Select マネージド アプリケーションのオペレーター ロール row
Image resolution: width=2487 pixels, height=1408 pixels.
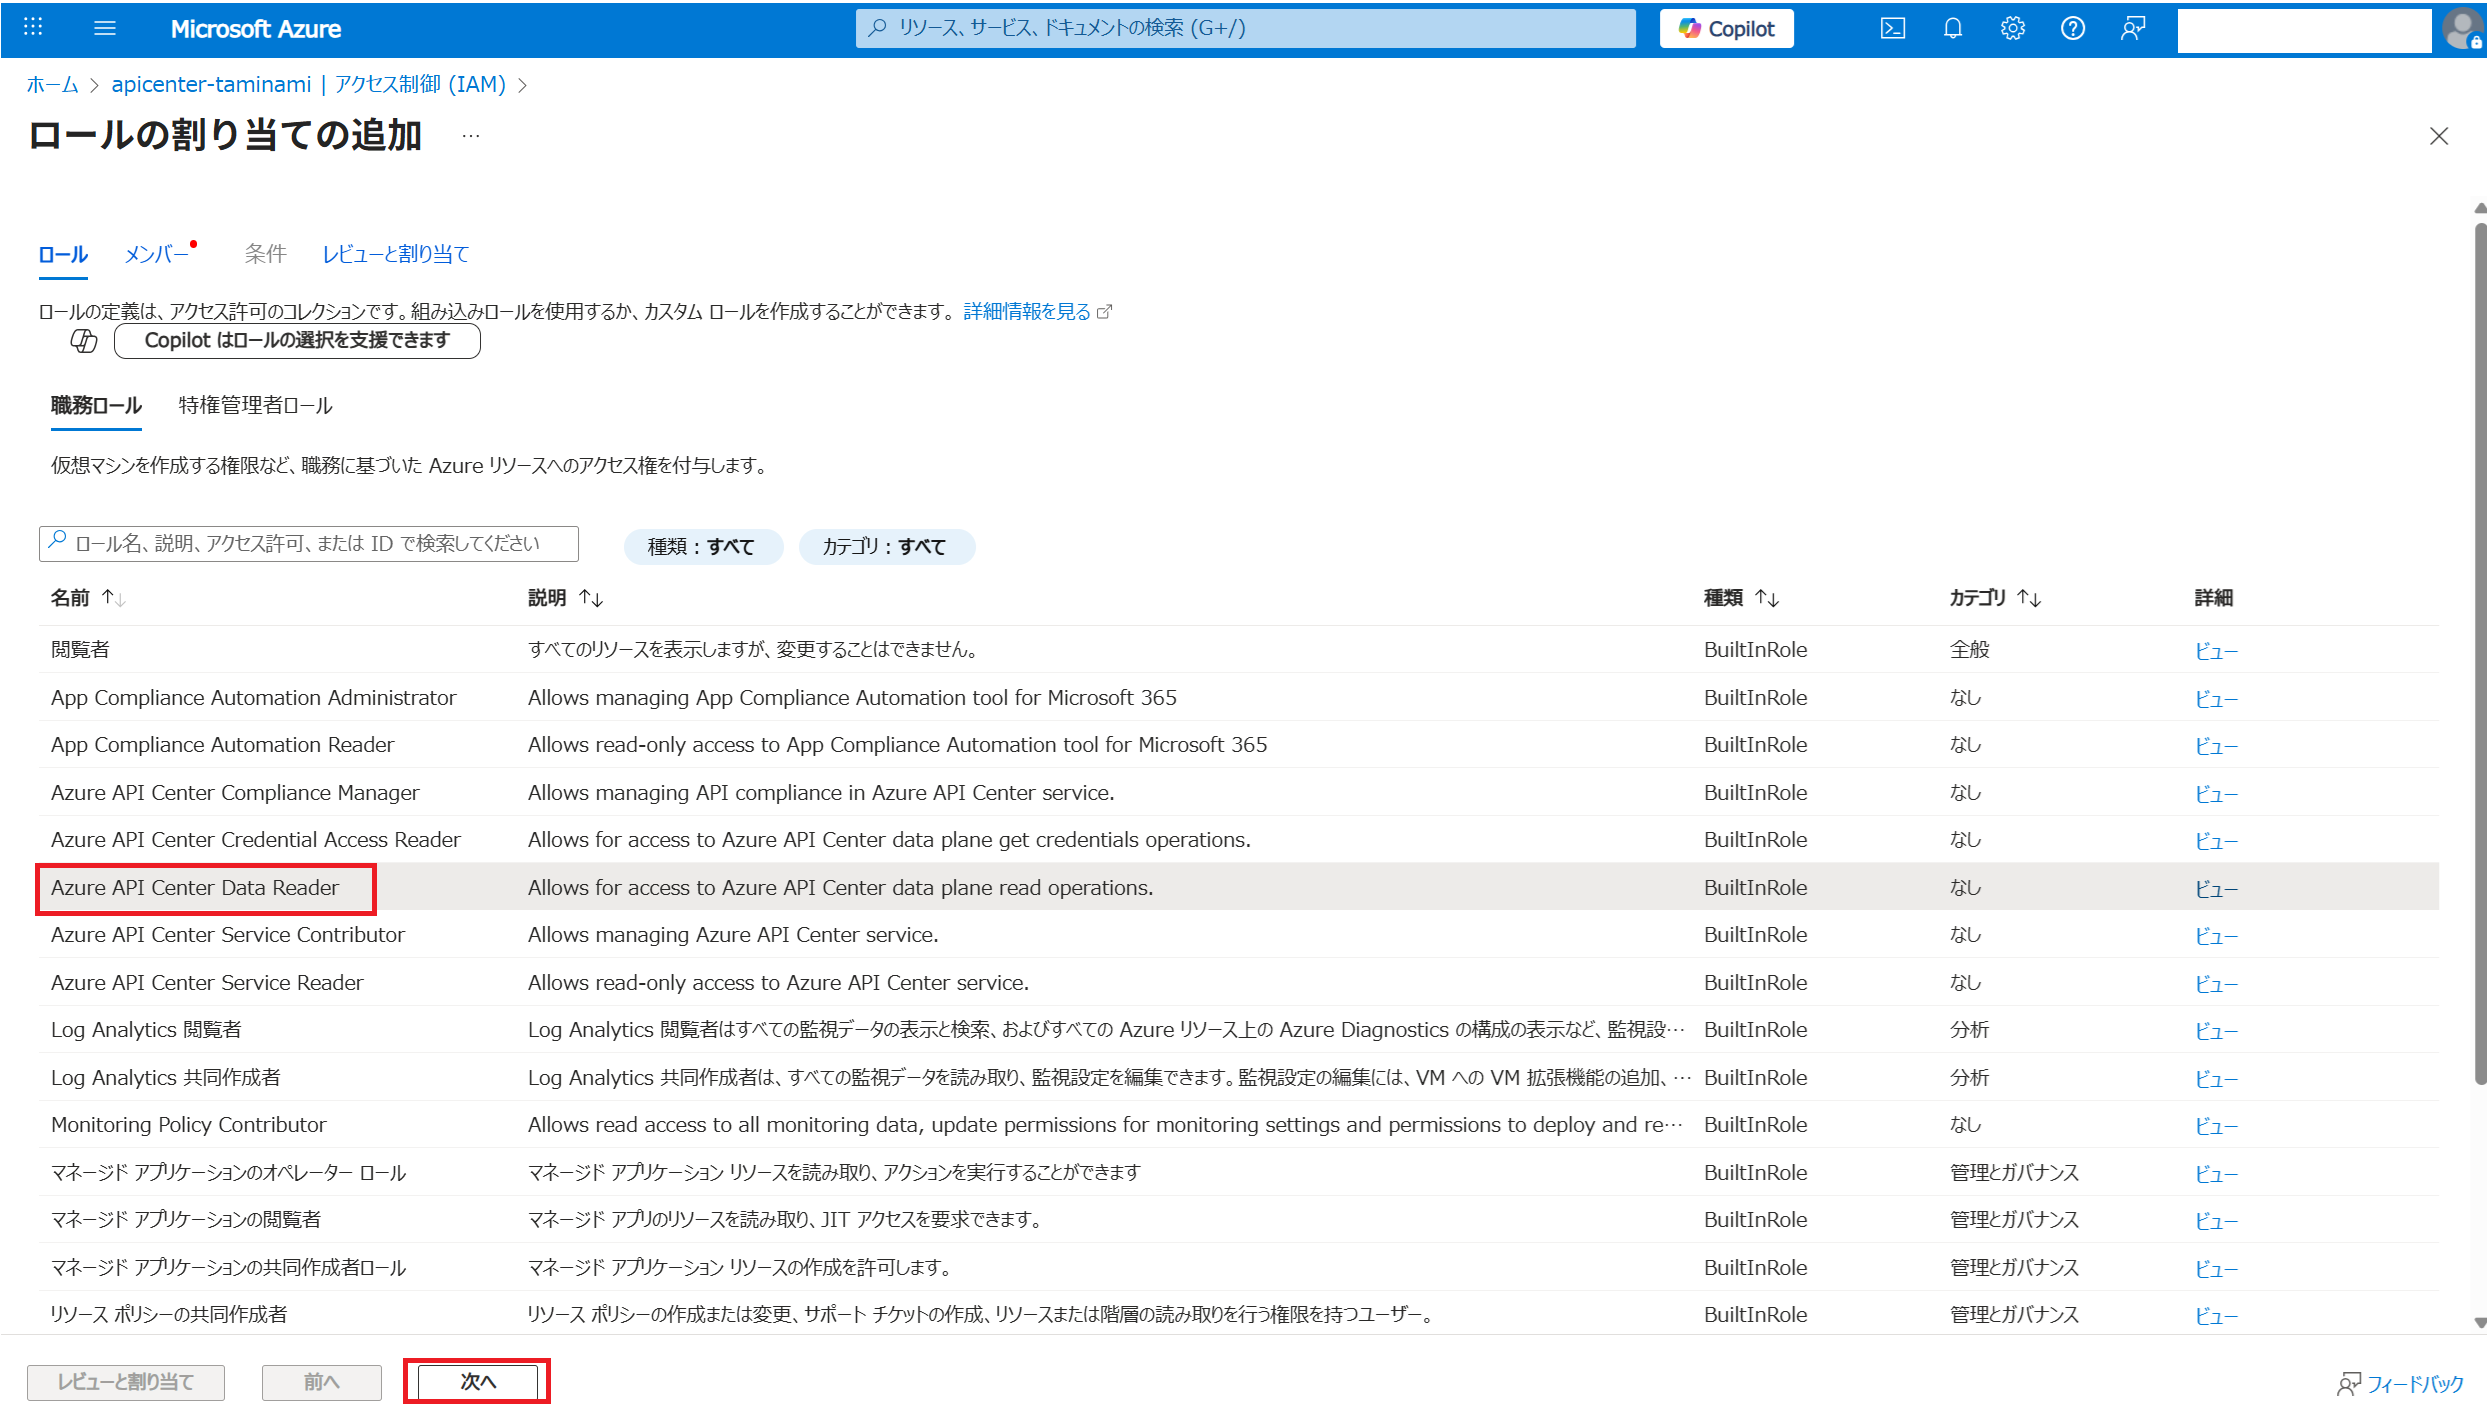coord(1238,1172)
